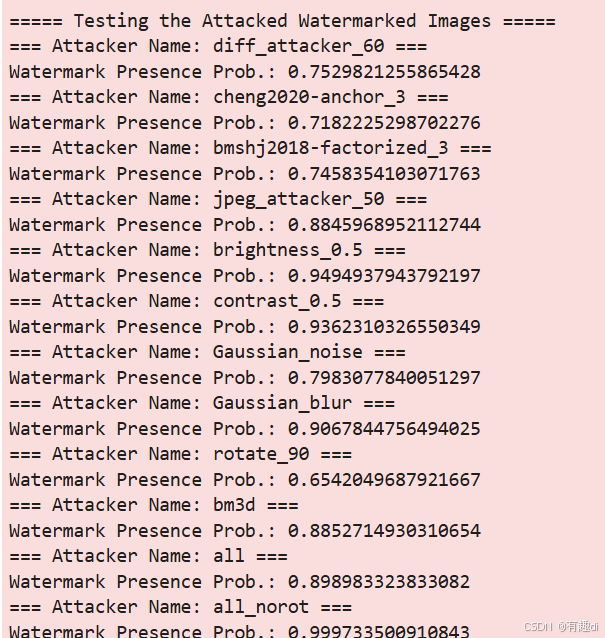Click the all_norot attacker name

coord(261,607)
